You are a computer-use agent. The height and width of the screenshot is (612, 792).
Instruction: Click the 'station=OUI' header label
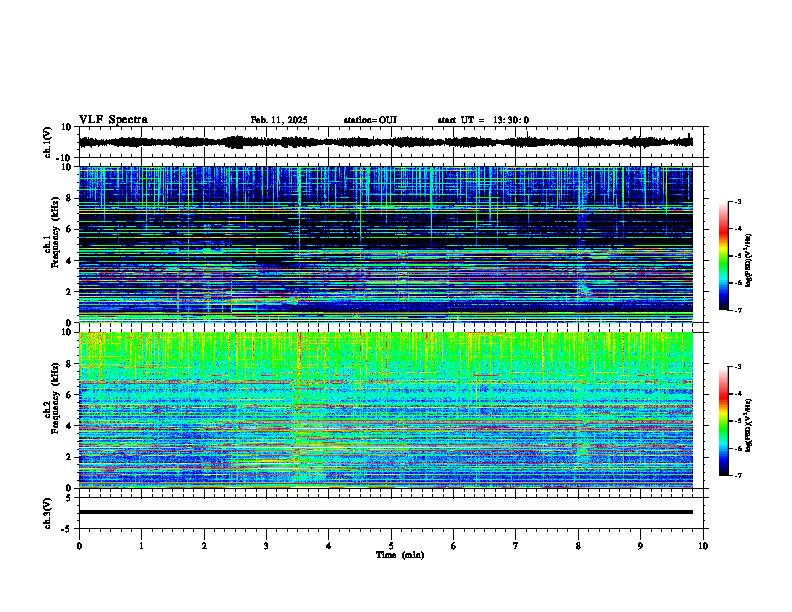pyautogui.click(x=370, y=120)
